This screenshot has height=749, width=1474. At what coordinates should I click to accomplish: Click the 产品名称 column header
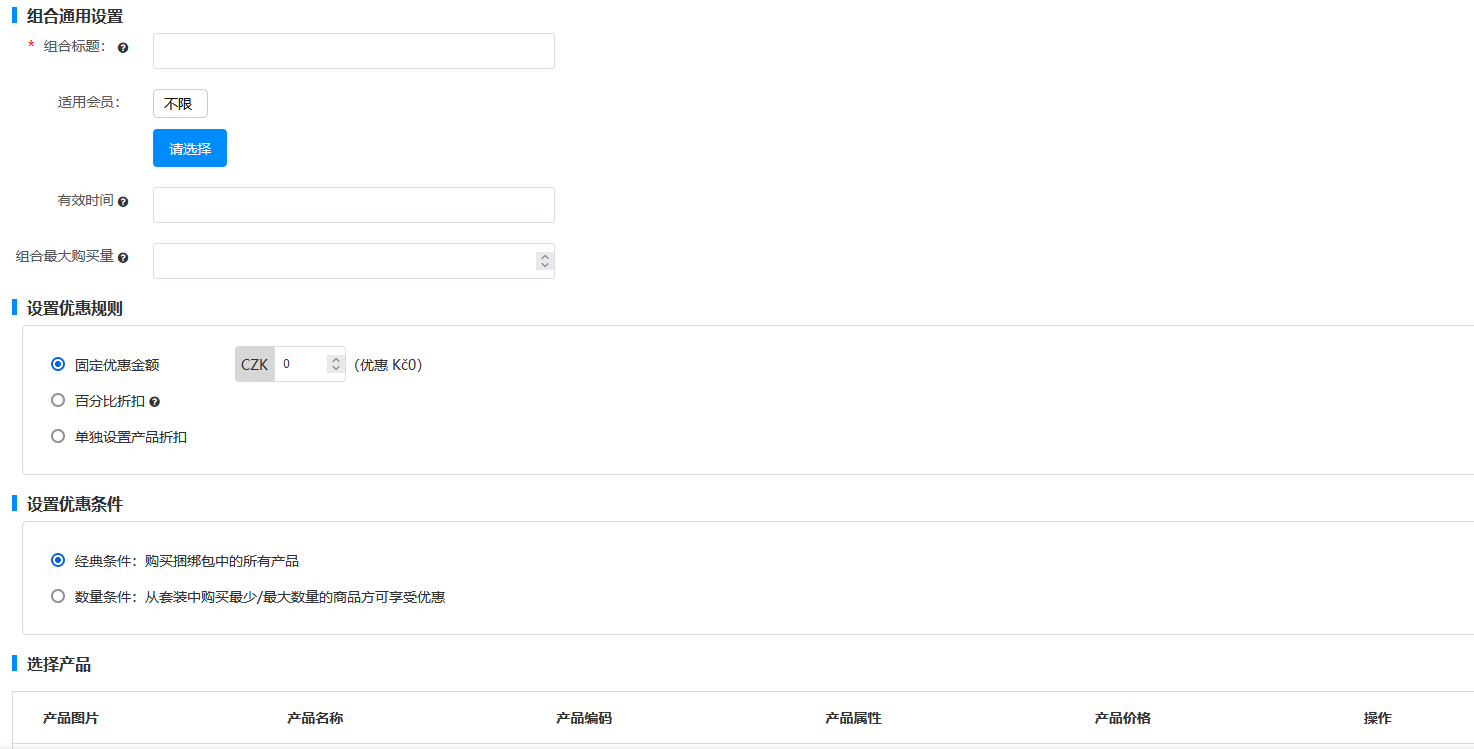[315, 718]
